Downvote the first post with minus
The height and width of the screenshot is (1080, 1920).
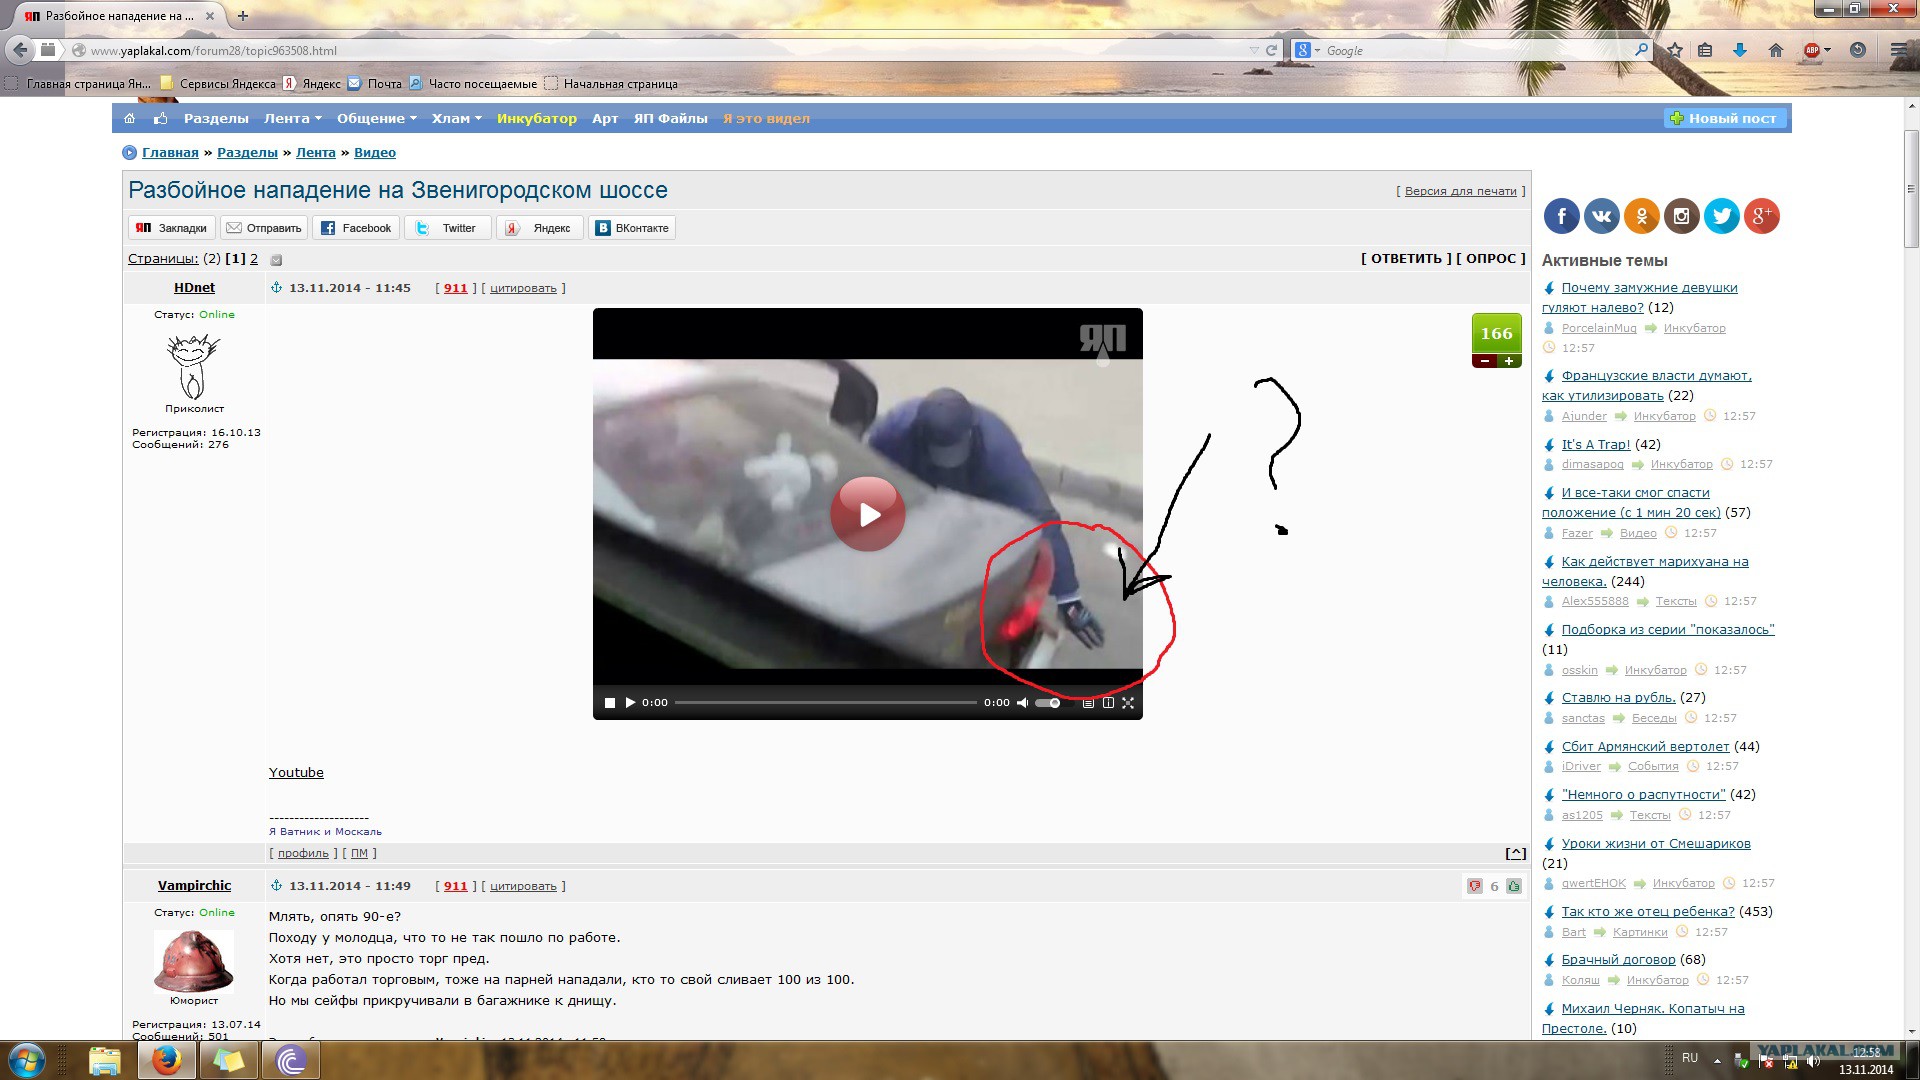click(x=1485, y=361)
